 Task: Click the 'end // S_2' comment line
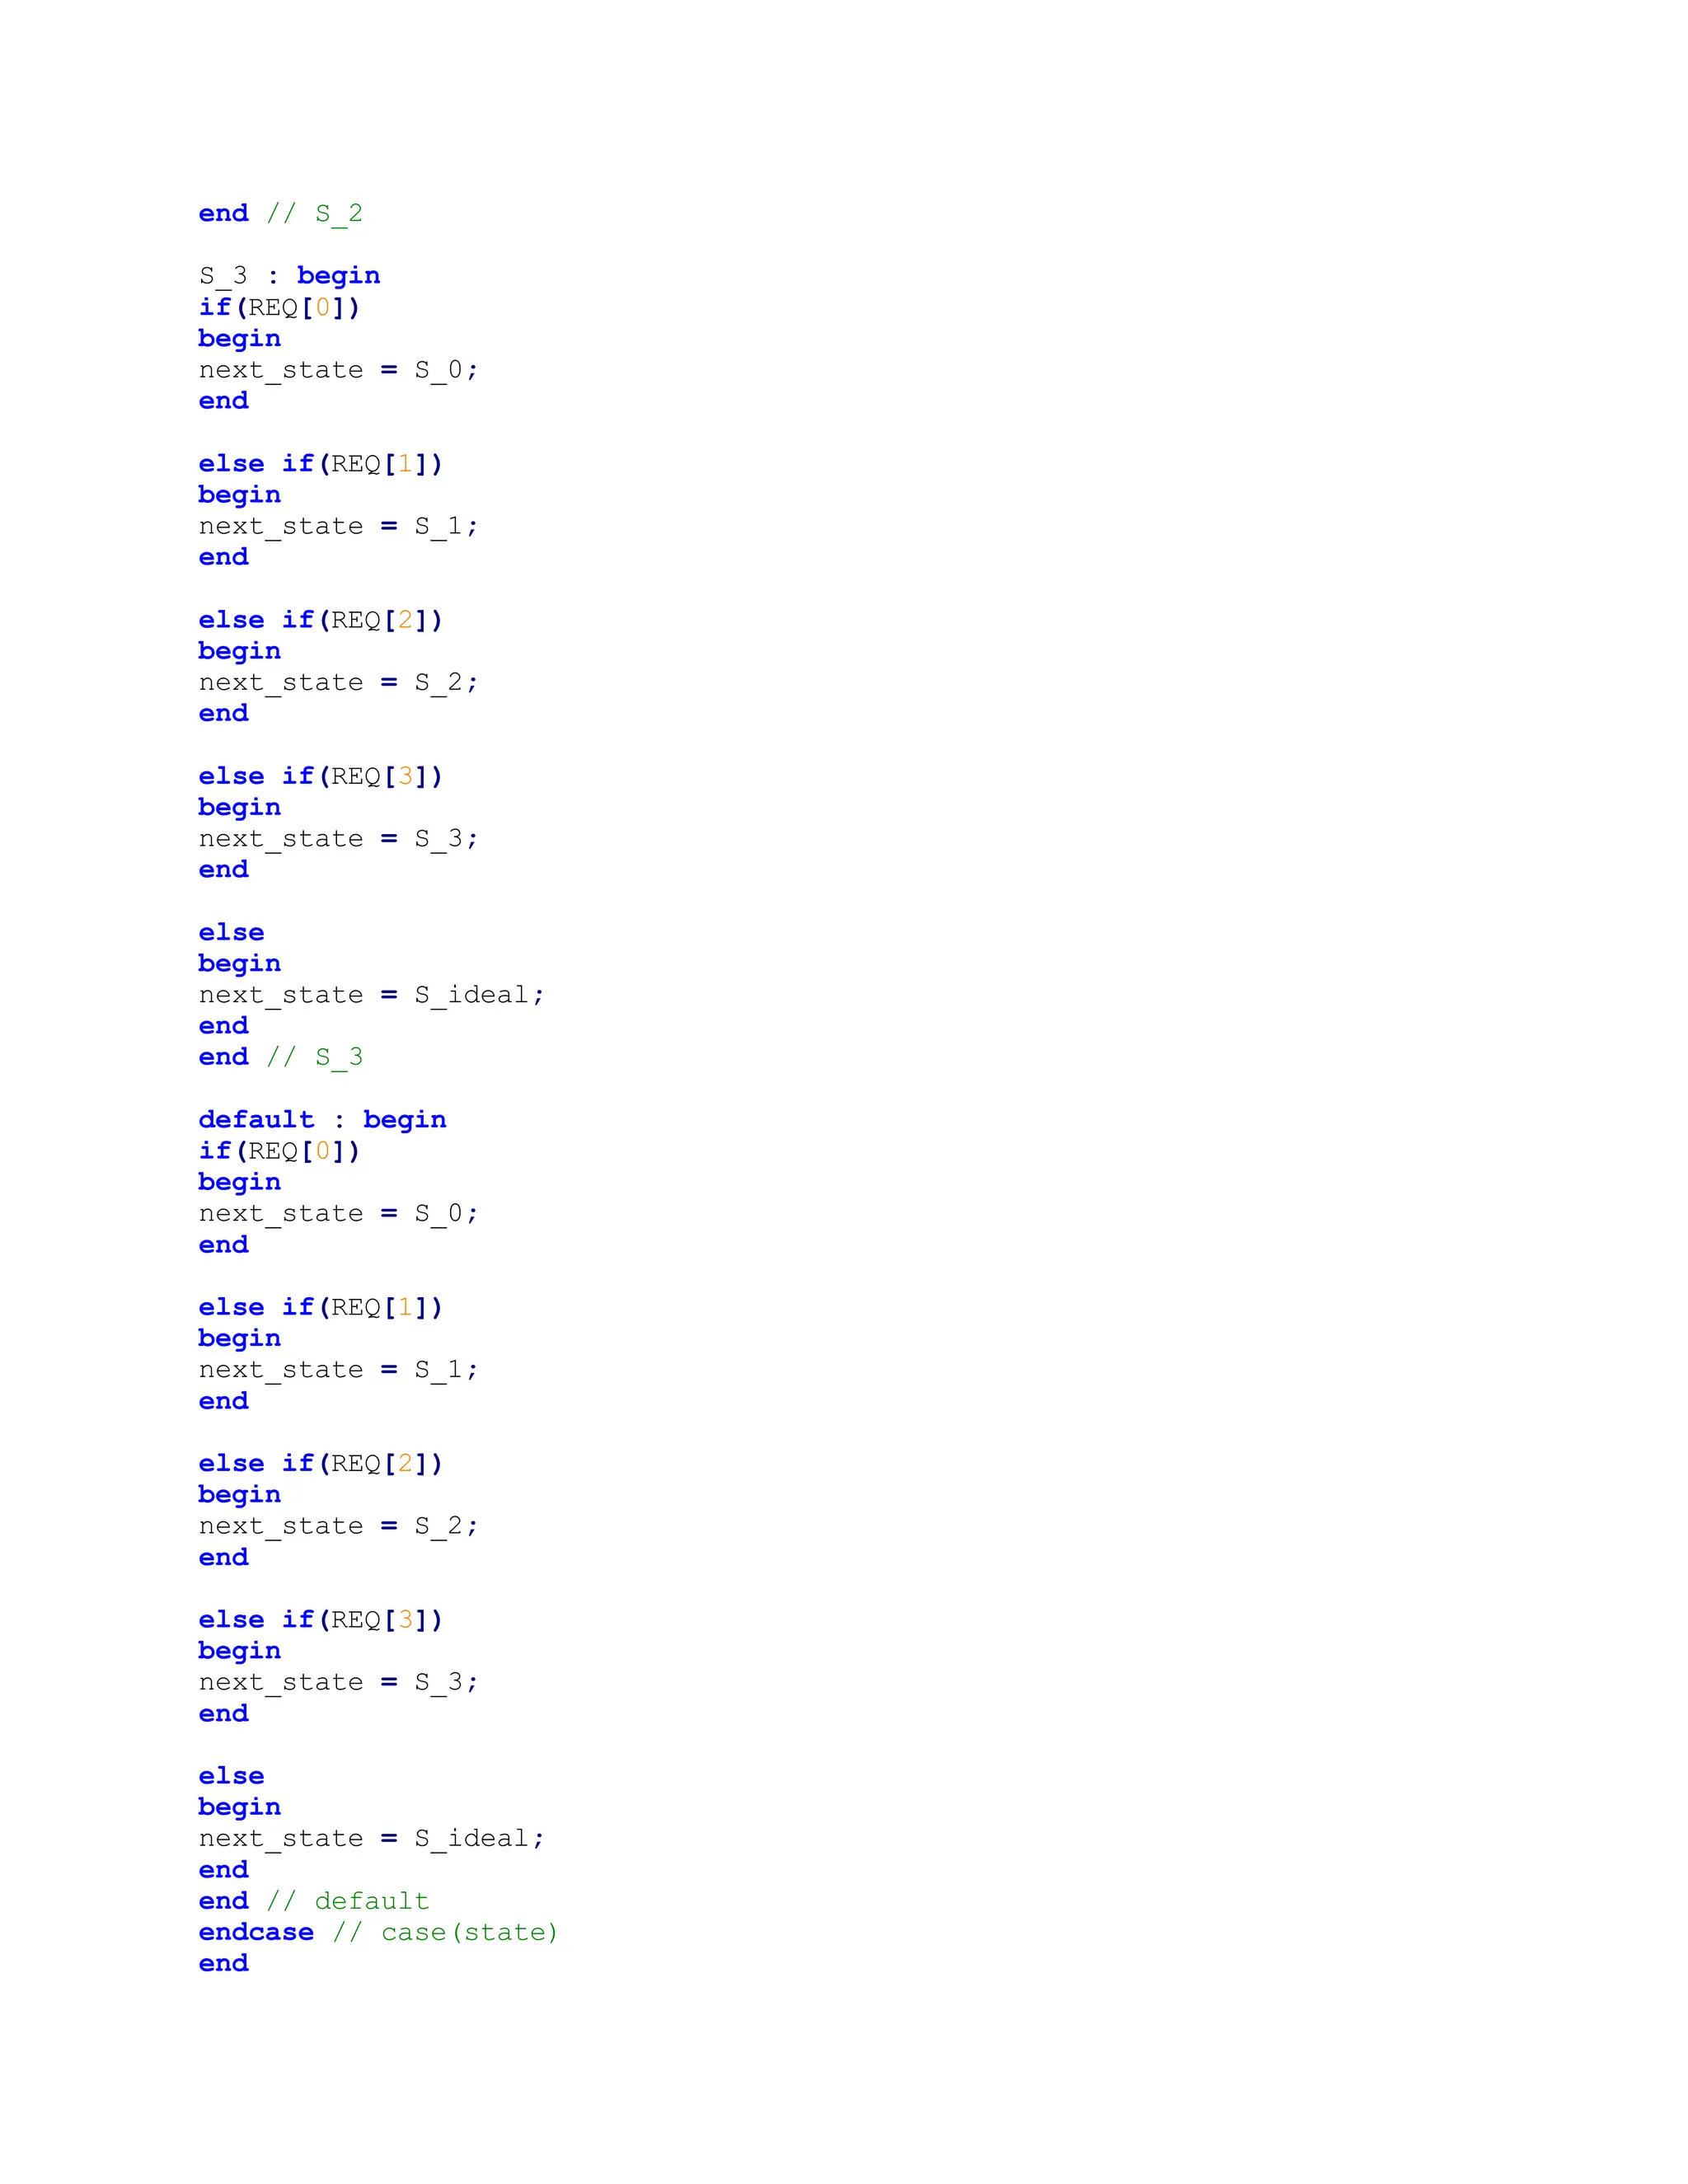tap(280, 213)
